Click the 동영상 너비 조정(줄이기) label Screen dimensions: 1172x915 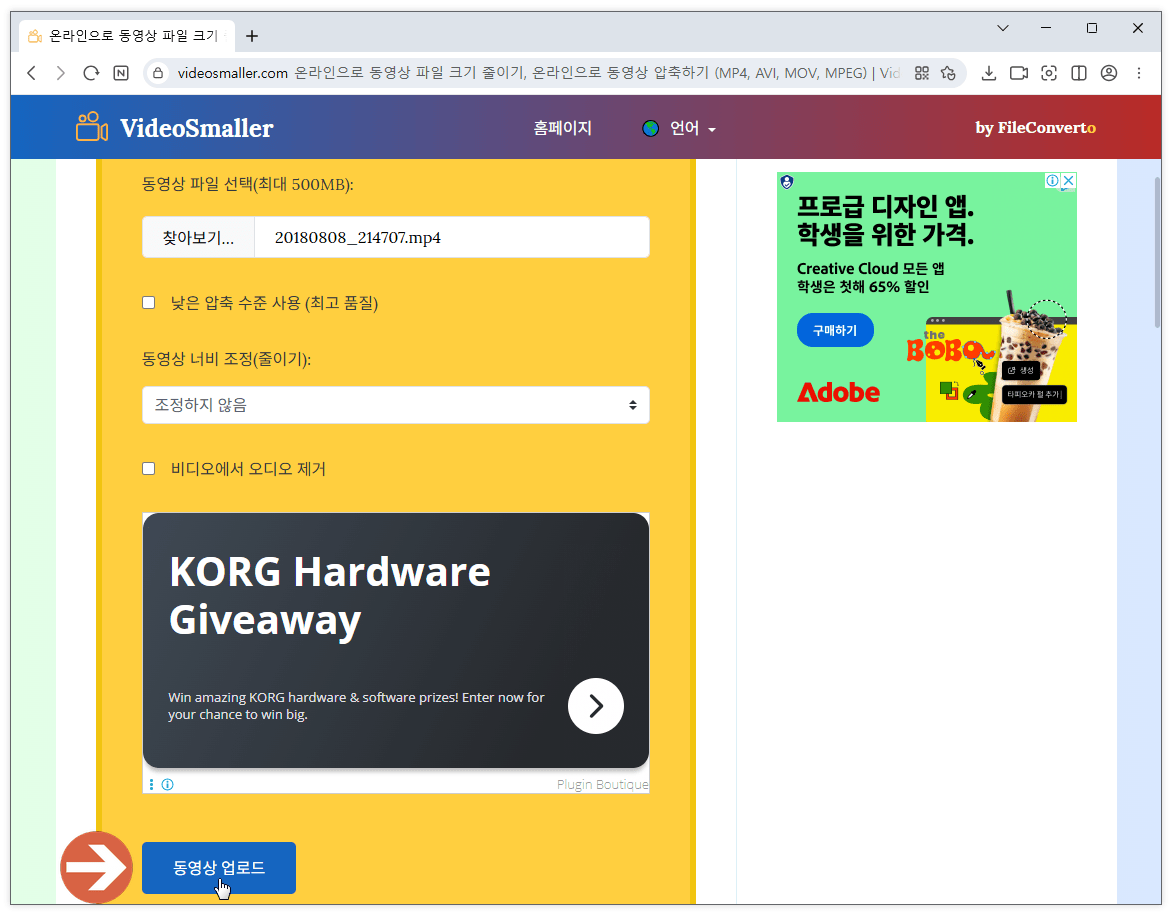coord(226,360)
